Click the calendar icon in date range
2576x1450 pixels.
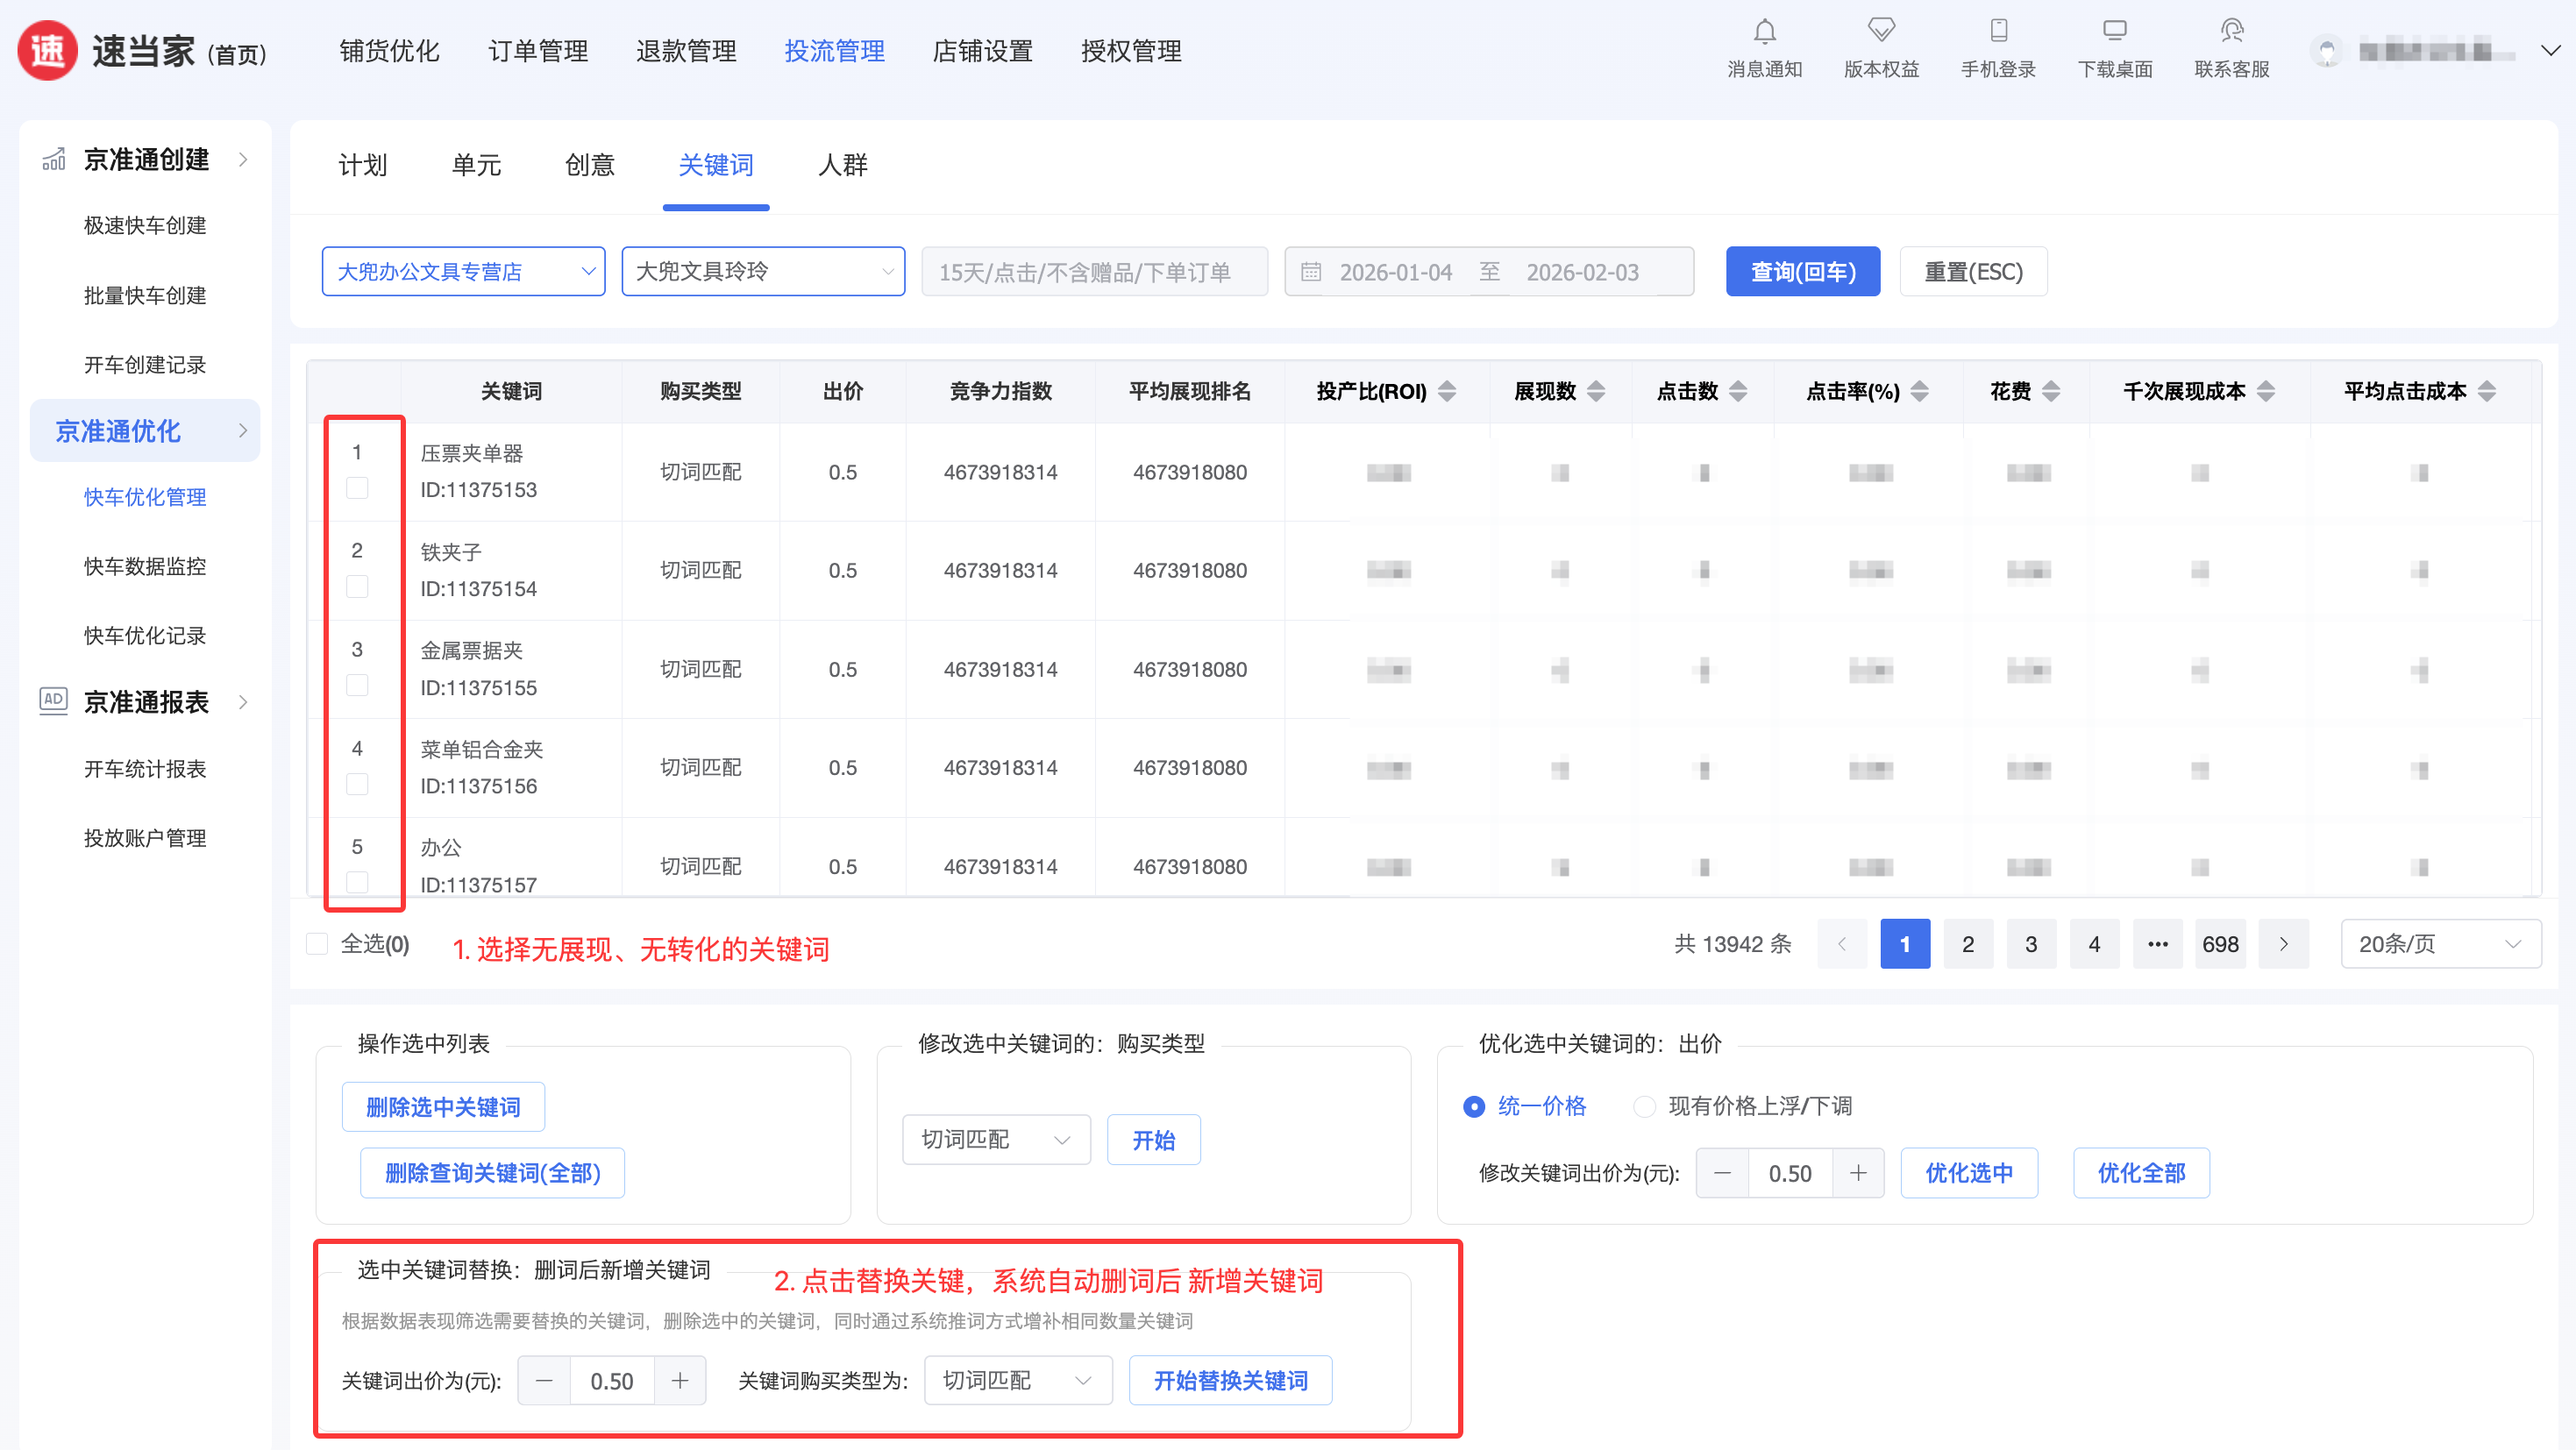click(x=1311, y=272)
